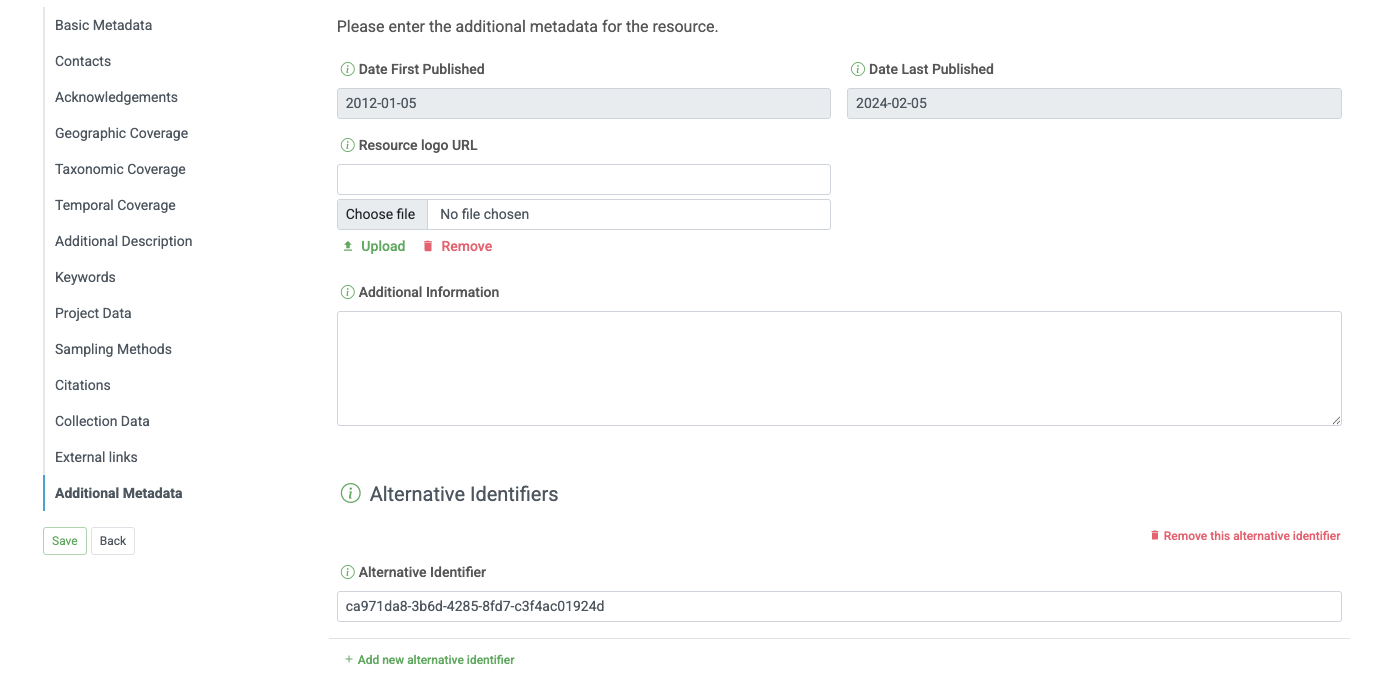Open the Citations section
1397x700 pixels.
click(82, 385)
